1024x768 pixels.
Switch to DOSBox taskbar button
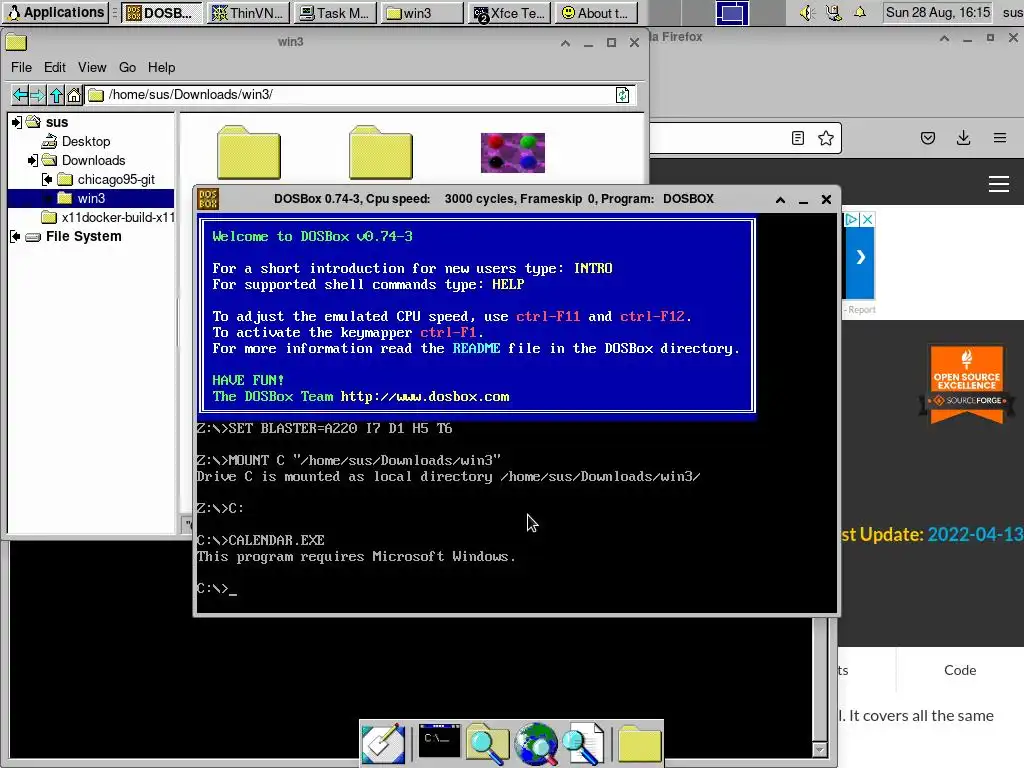pyautogui.click(x=161, y=13)
